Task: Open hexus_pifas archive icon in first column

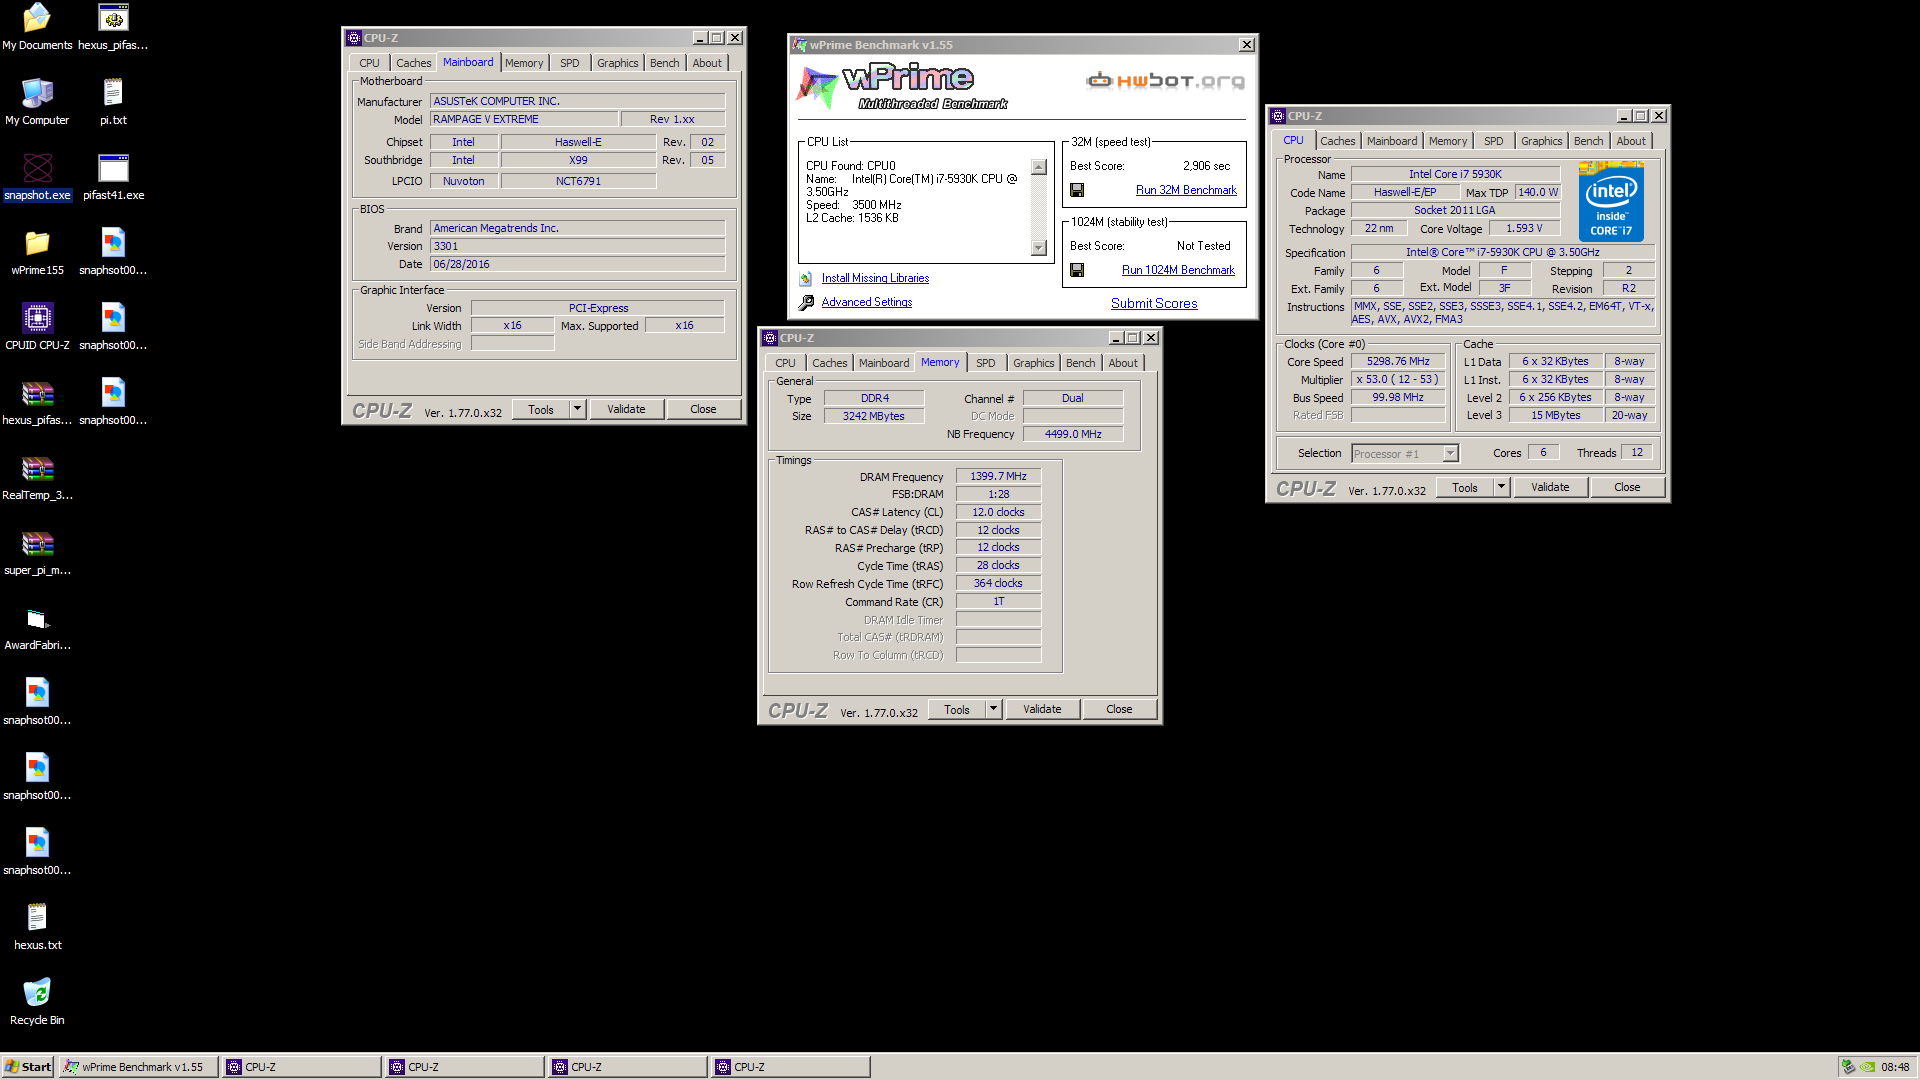Action: point(37,402)
